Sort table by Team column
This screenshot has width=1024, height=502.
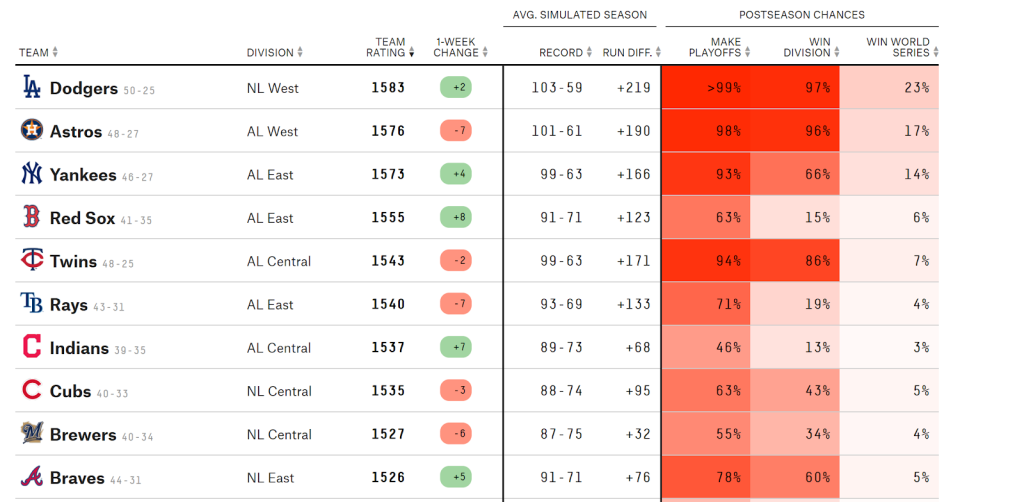click(38, 53)
